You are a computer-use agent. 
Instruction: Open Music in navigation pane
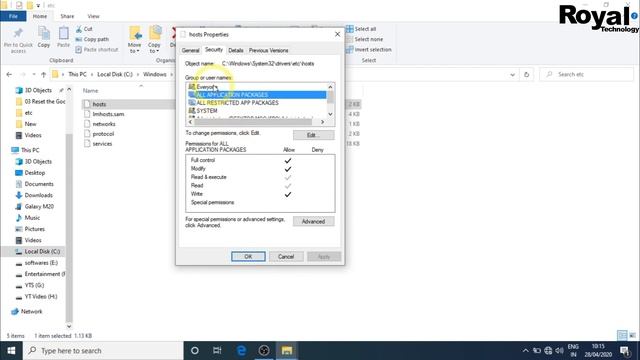(32, 218)
